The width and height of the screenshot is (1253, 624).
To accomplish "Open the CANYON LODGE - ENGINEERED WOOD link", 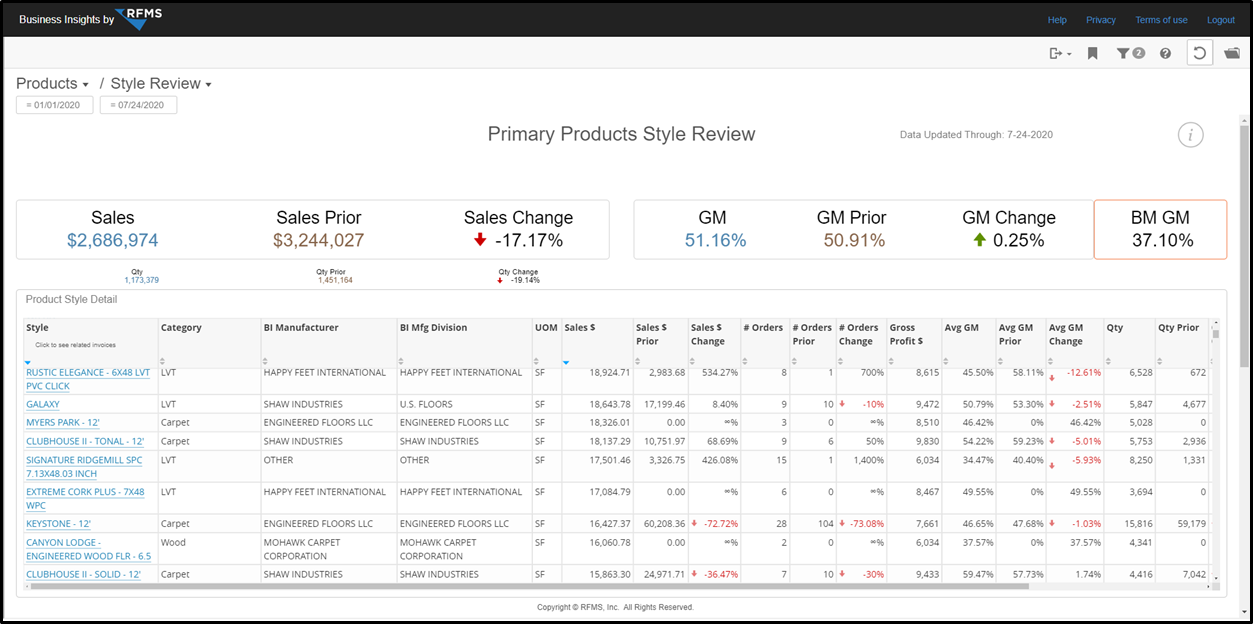I will tap(89, 549).
